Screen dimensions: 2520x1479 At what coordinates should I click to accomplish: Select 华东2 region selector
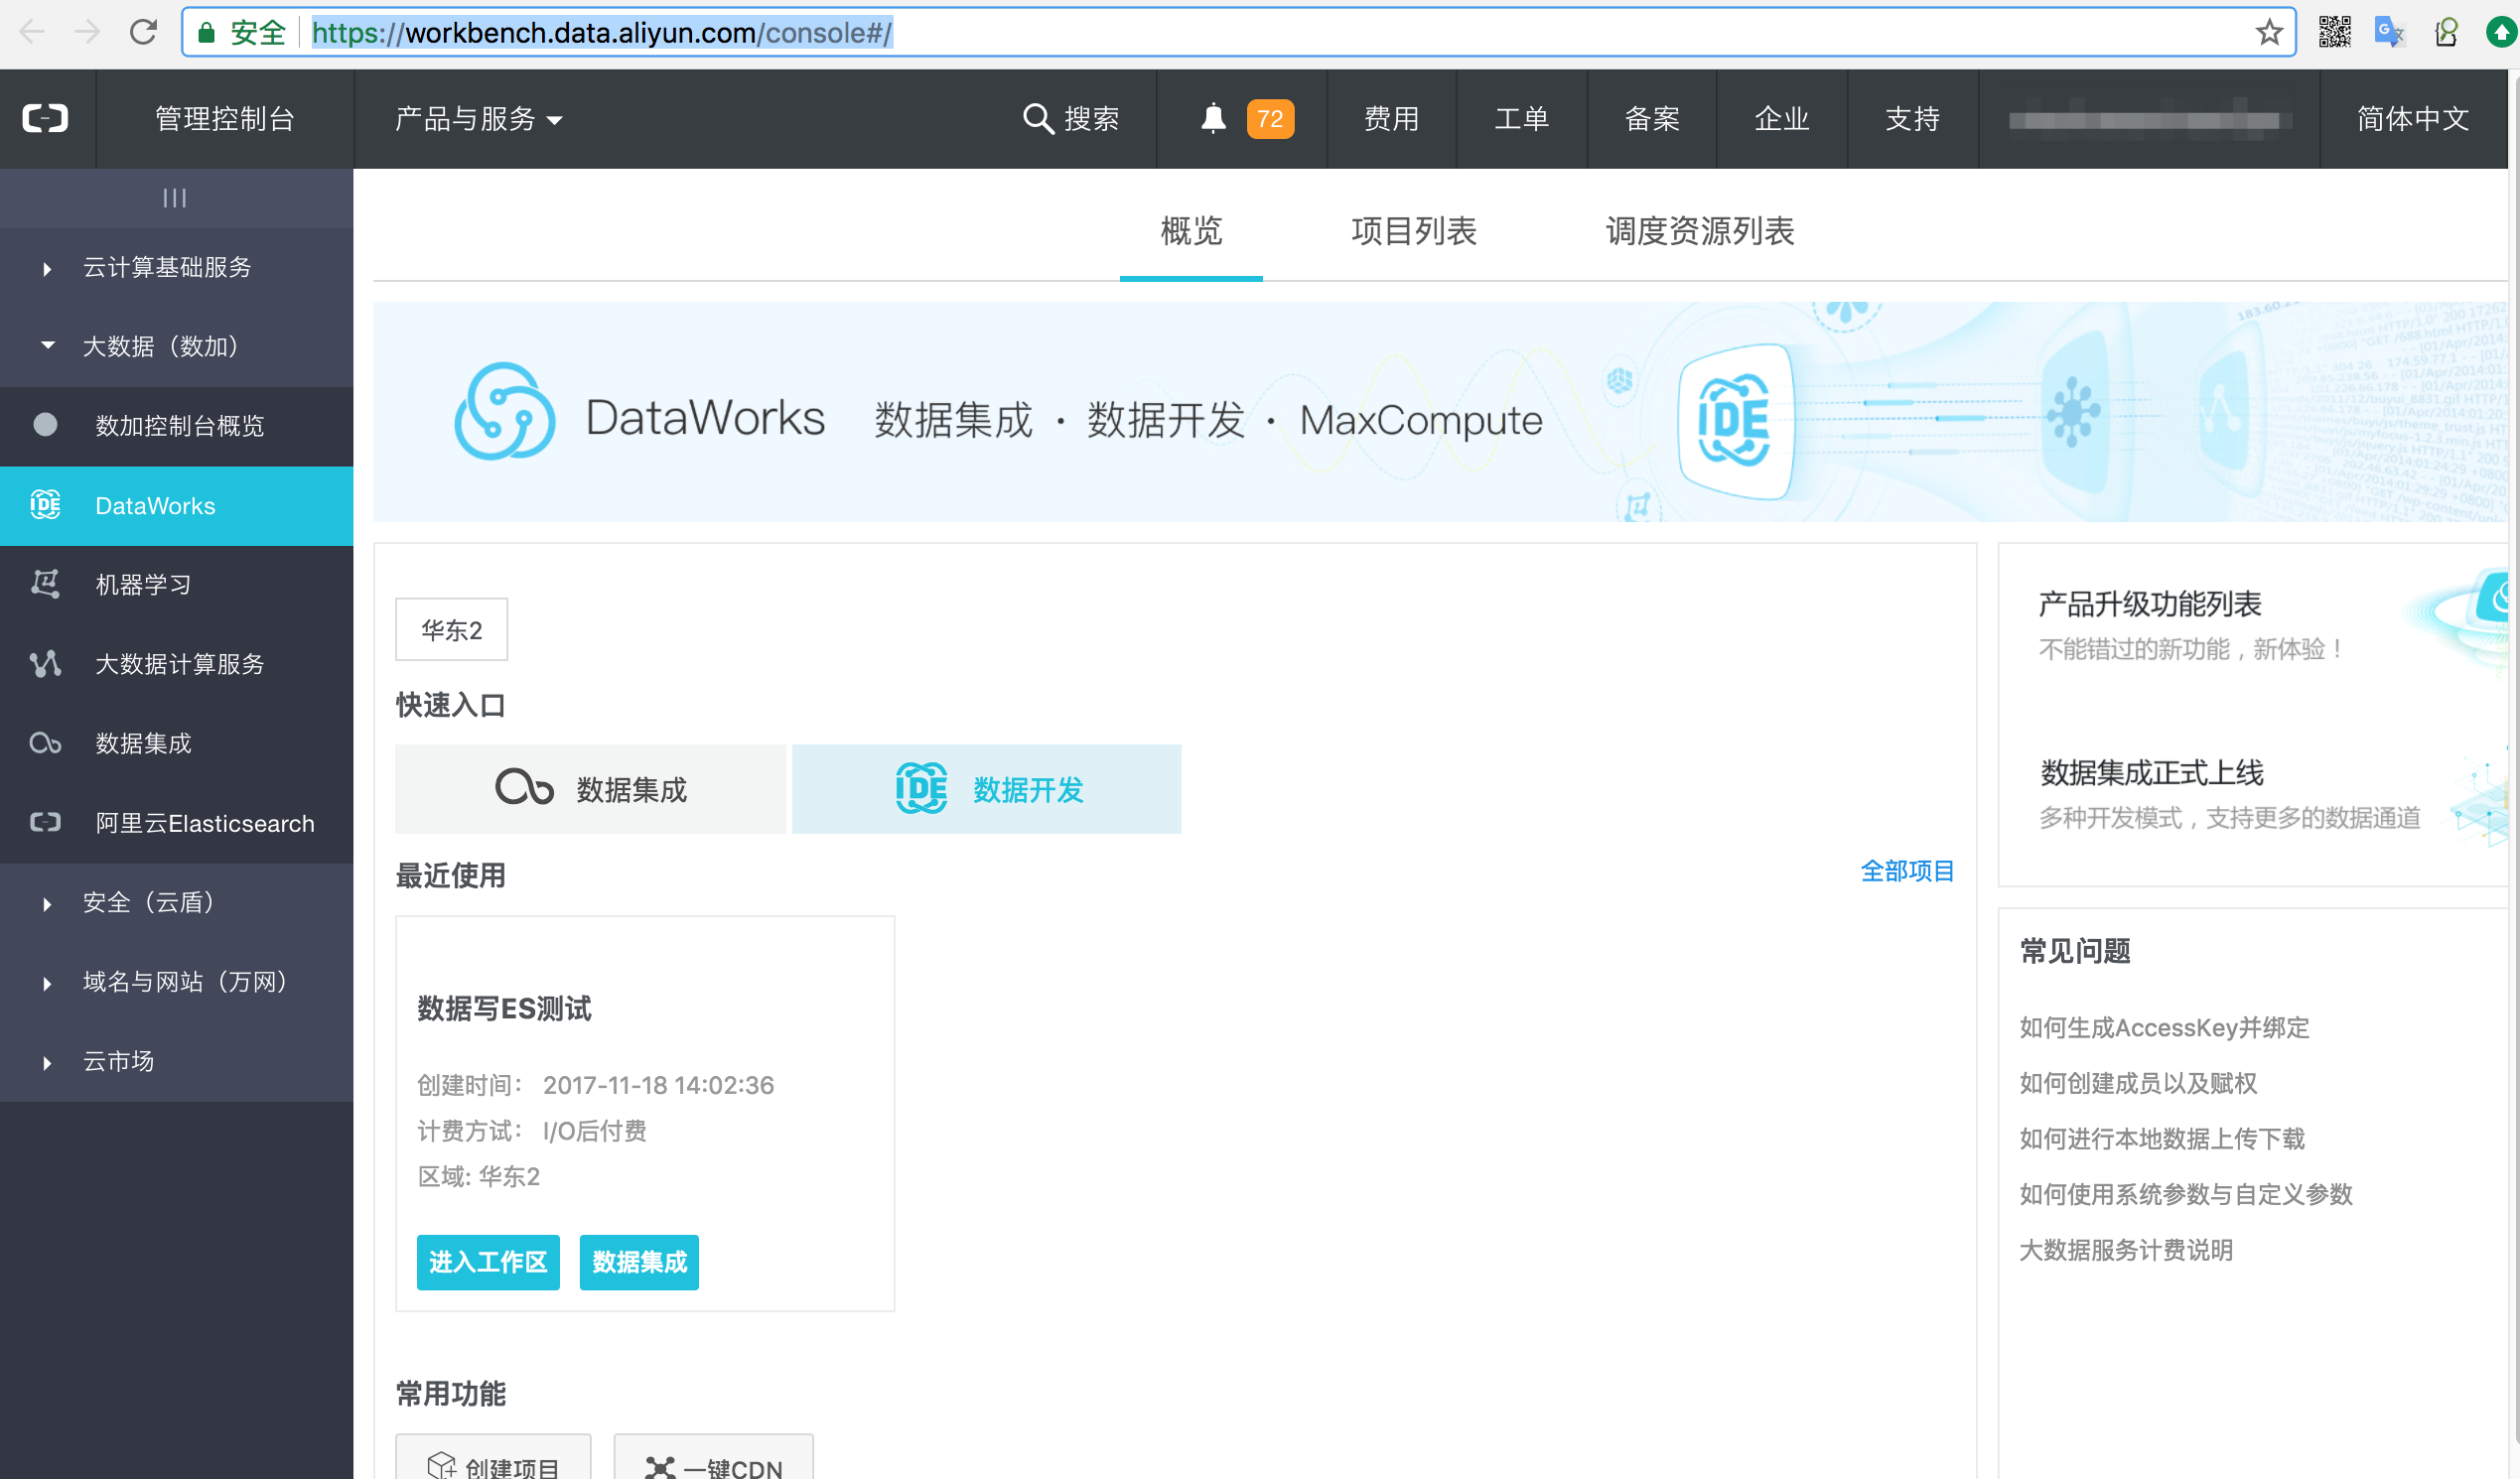coord(451,629)
